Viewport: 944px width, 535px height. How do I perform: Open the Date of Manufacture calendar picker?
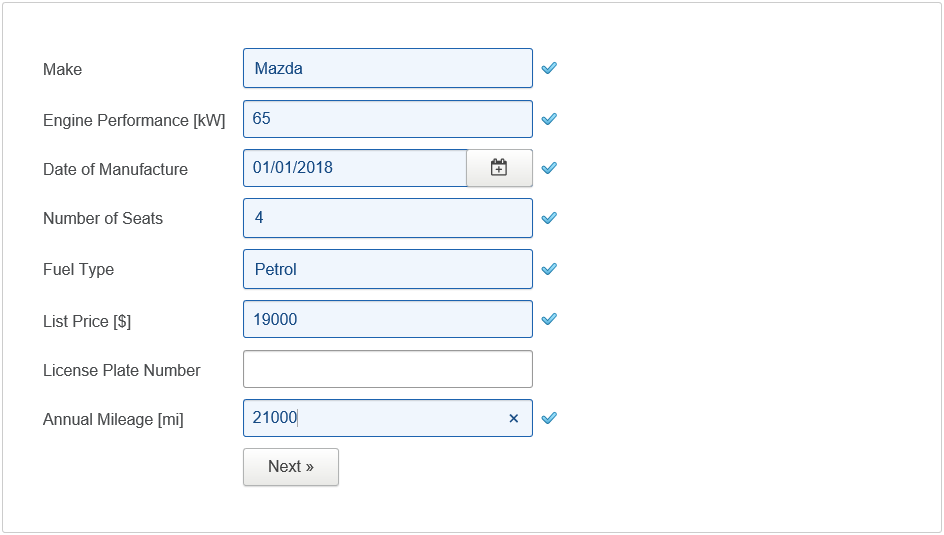click(x=499, y=168)
